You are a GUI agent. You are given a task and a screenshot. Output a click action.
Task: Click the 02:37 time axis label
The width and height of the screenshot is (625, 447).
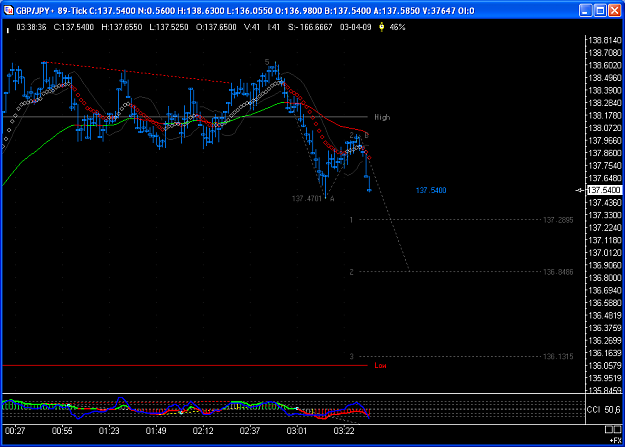pos(250,431)
